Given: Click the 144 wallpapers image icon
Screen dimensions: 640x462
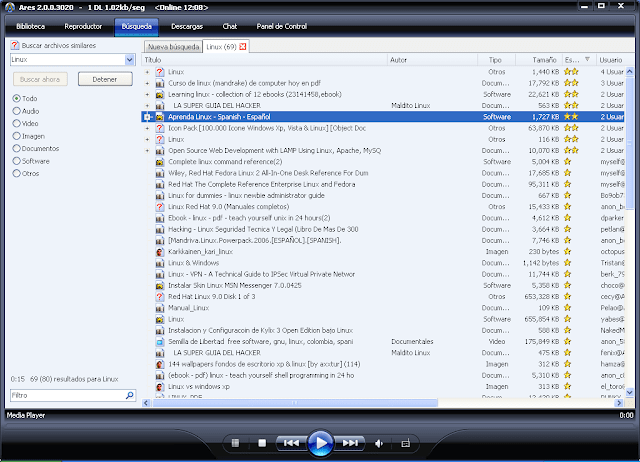Looking at the screenshot, I should click(x=160, y=364).
